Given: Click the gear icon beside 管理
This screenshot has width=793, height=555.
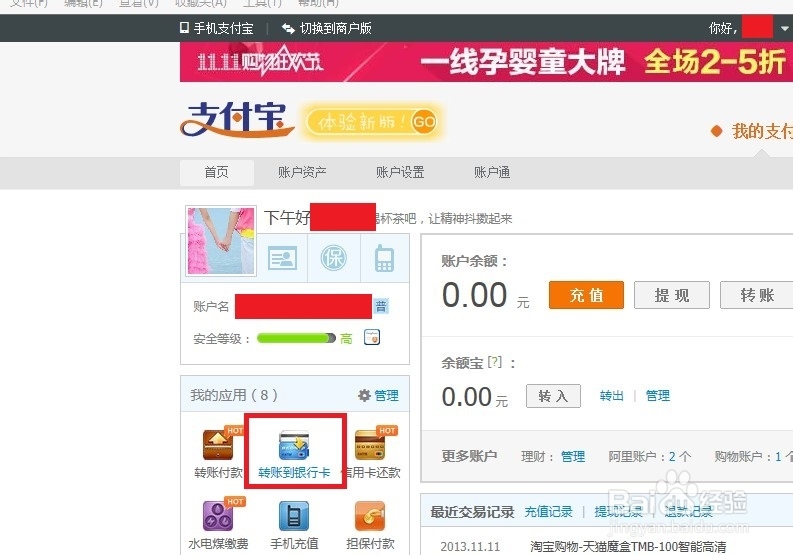Looking at the screenshot, I should [x=364, y=395].
